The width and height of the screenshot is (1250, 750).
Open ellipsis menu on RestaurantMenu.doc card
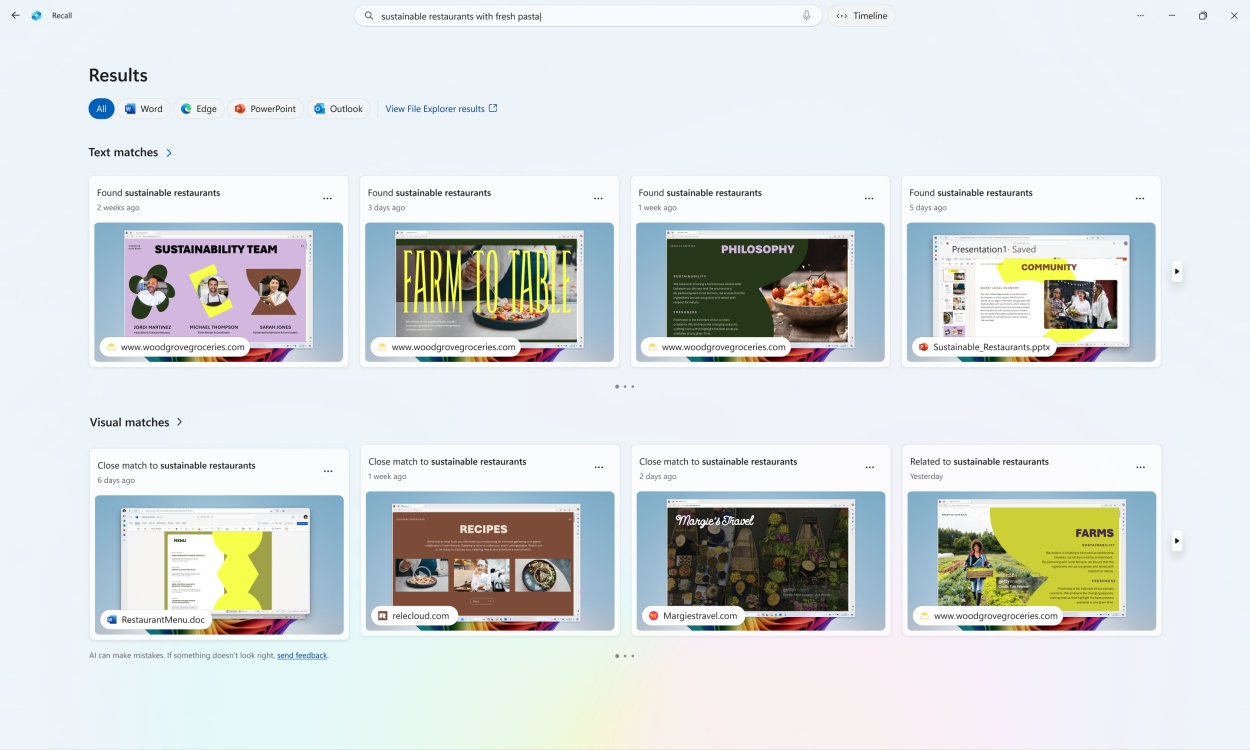point(328,471)
